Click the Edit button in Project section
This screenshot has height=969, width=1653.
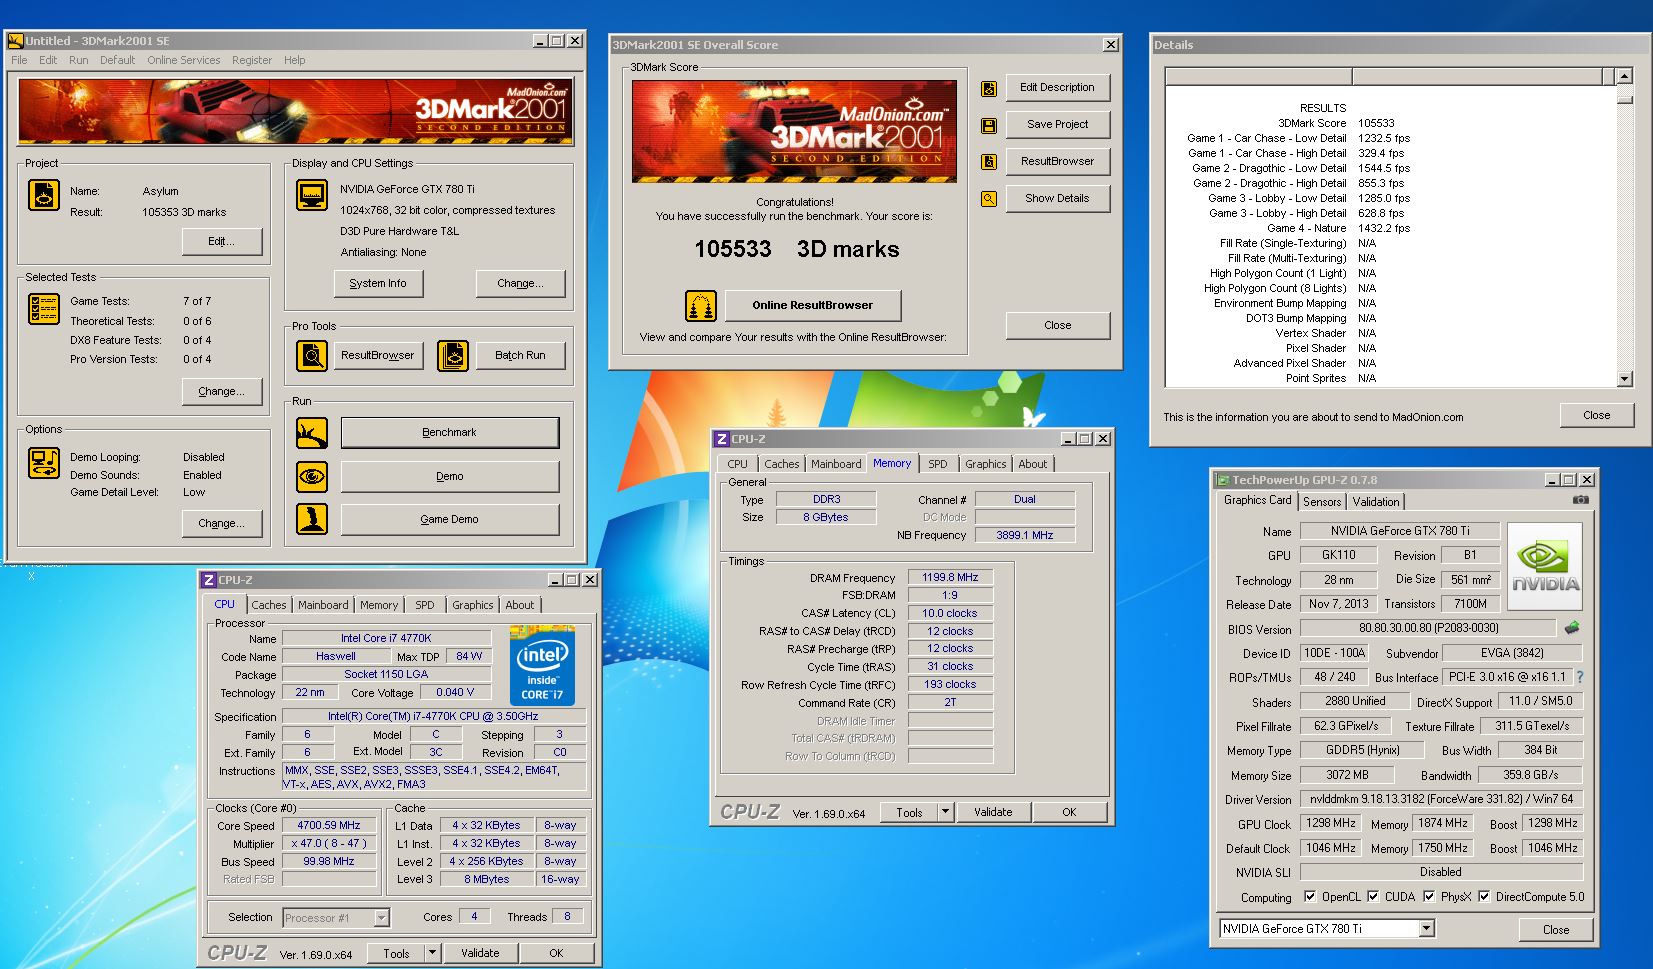tap(222, 241)
